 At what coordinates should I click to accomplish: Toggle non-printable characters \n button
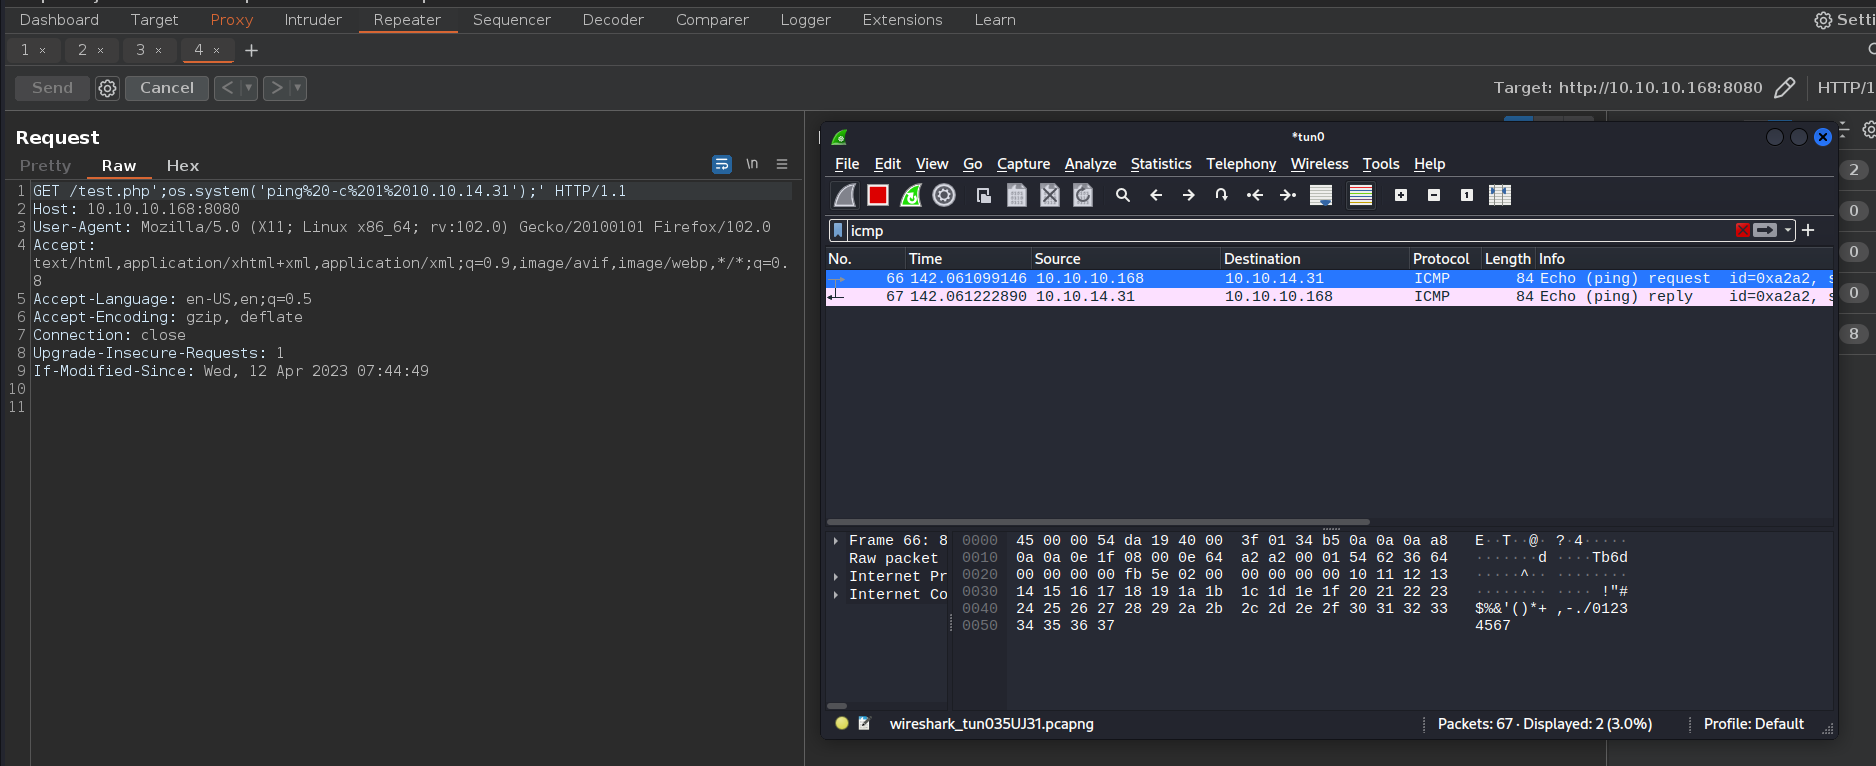[752, 164]
